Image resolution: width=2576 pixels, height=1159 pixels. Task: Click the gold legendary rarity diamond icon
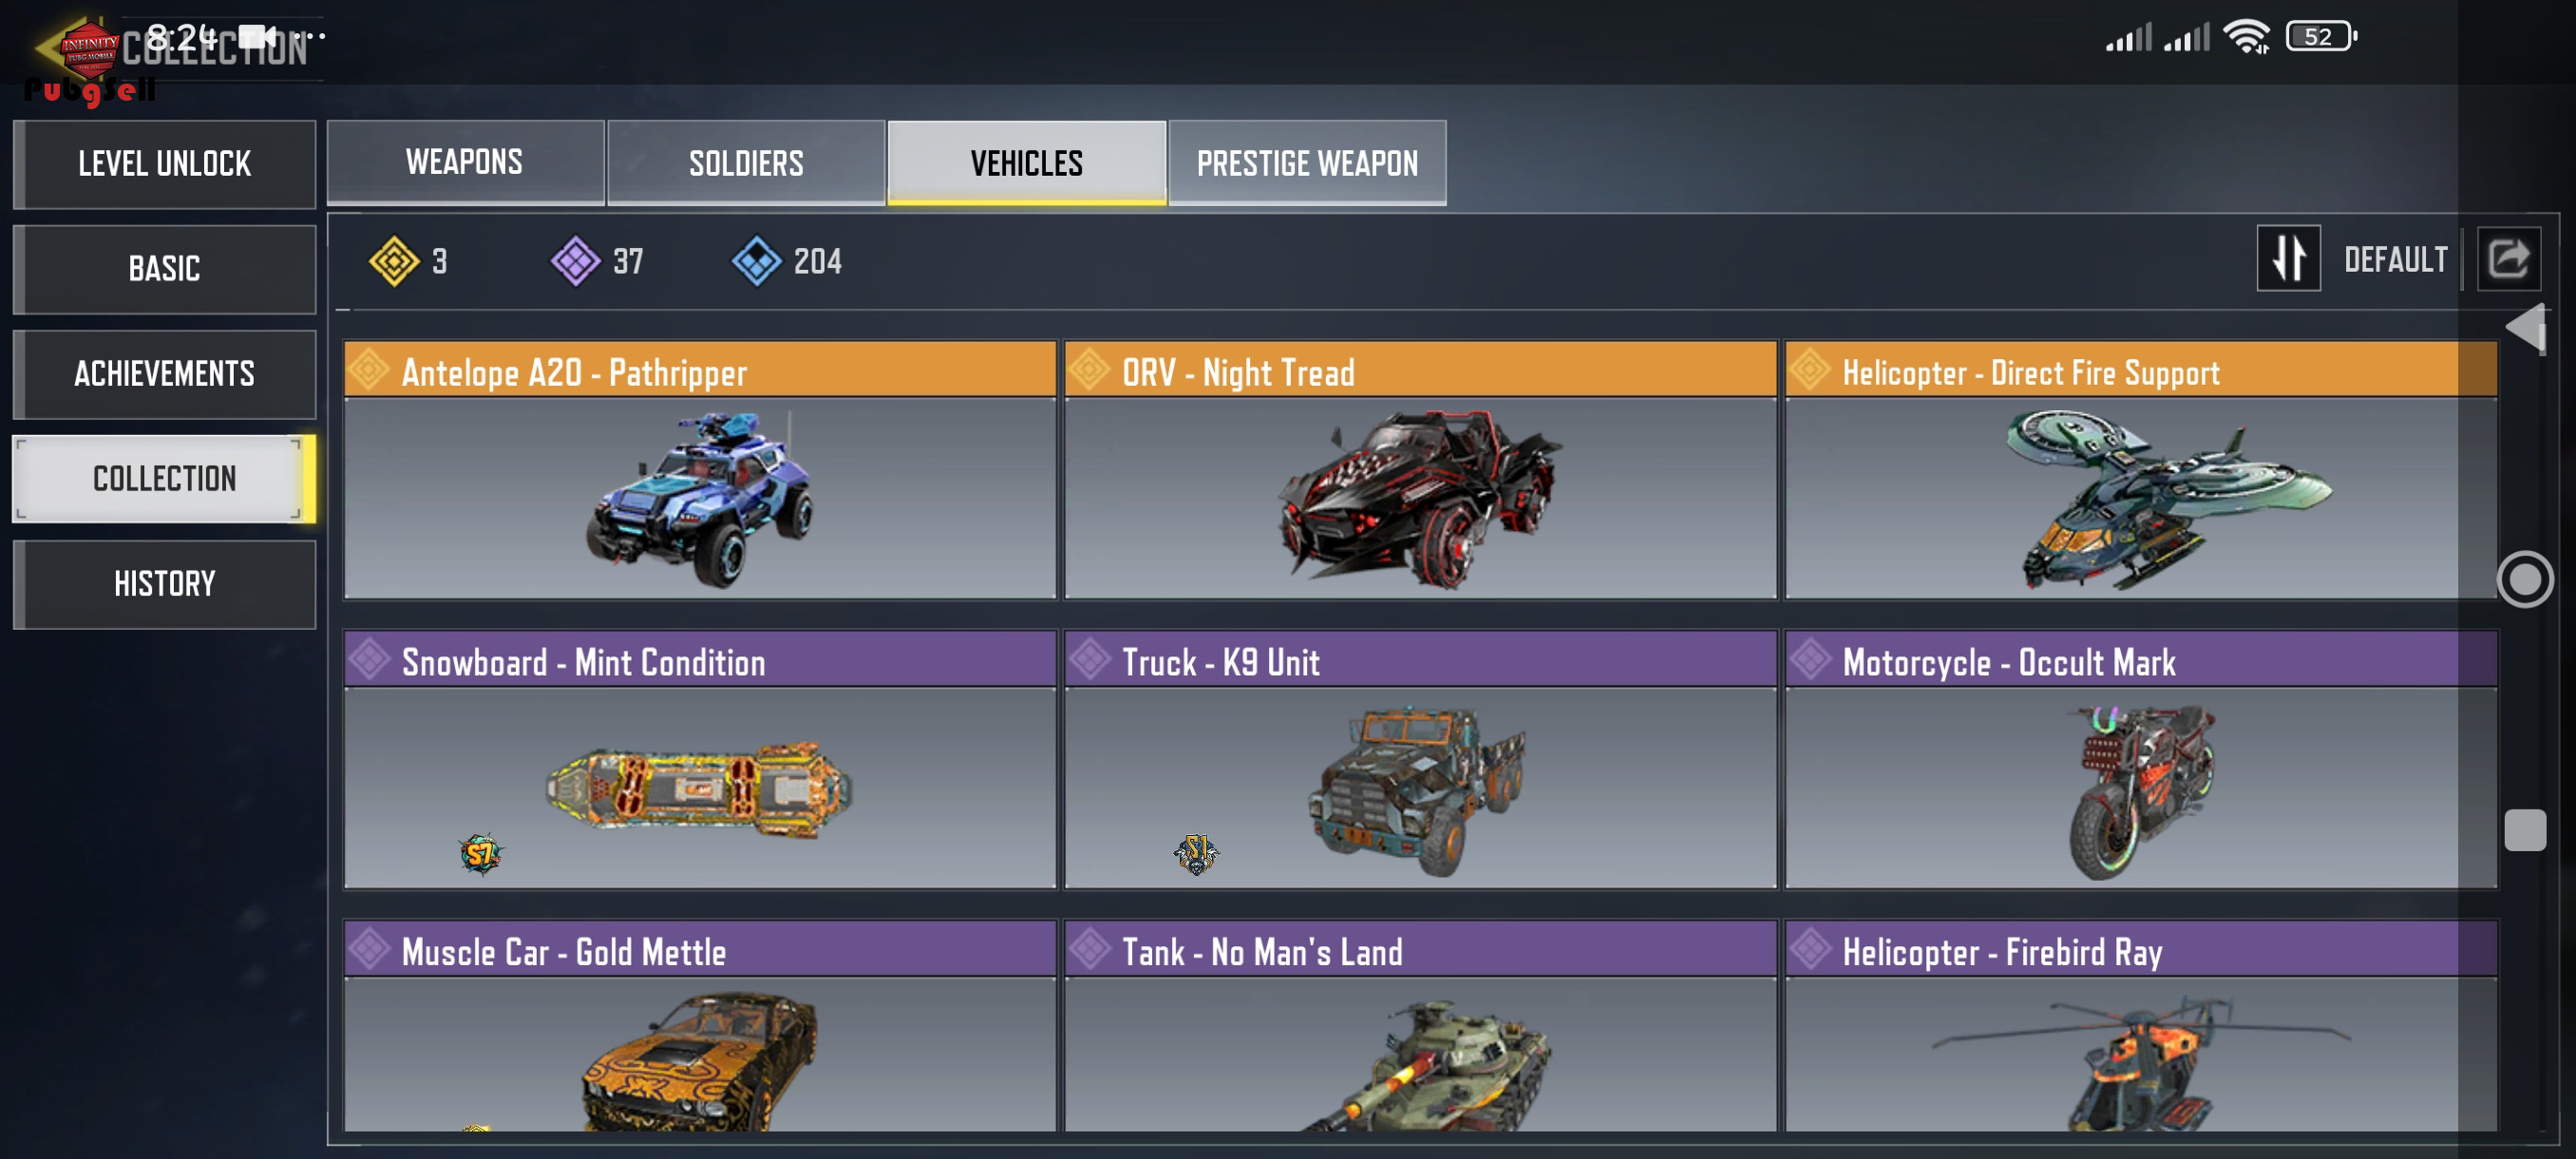394,262
